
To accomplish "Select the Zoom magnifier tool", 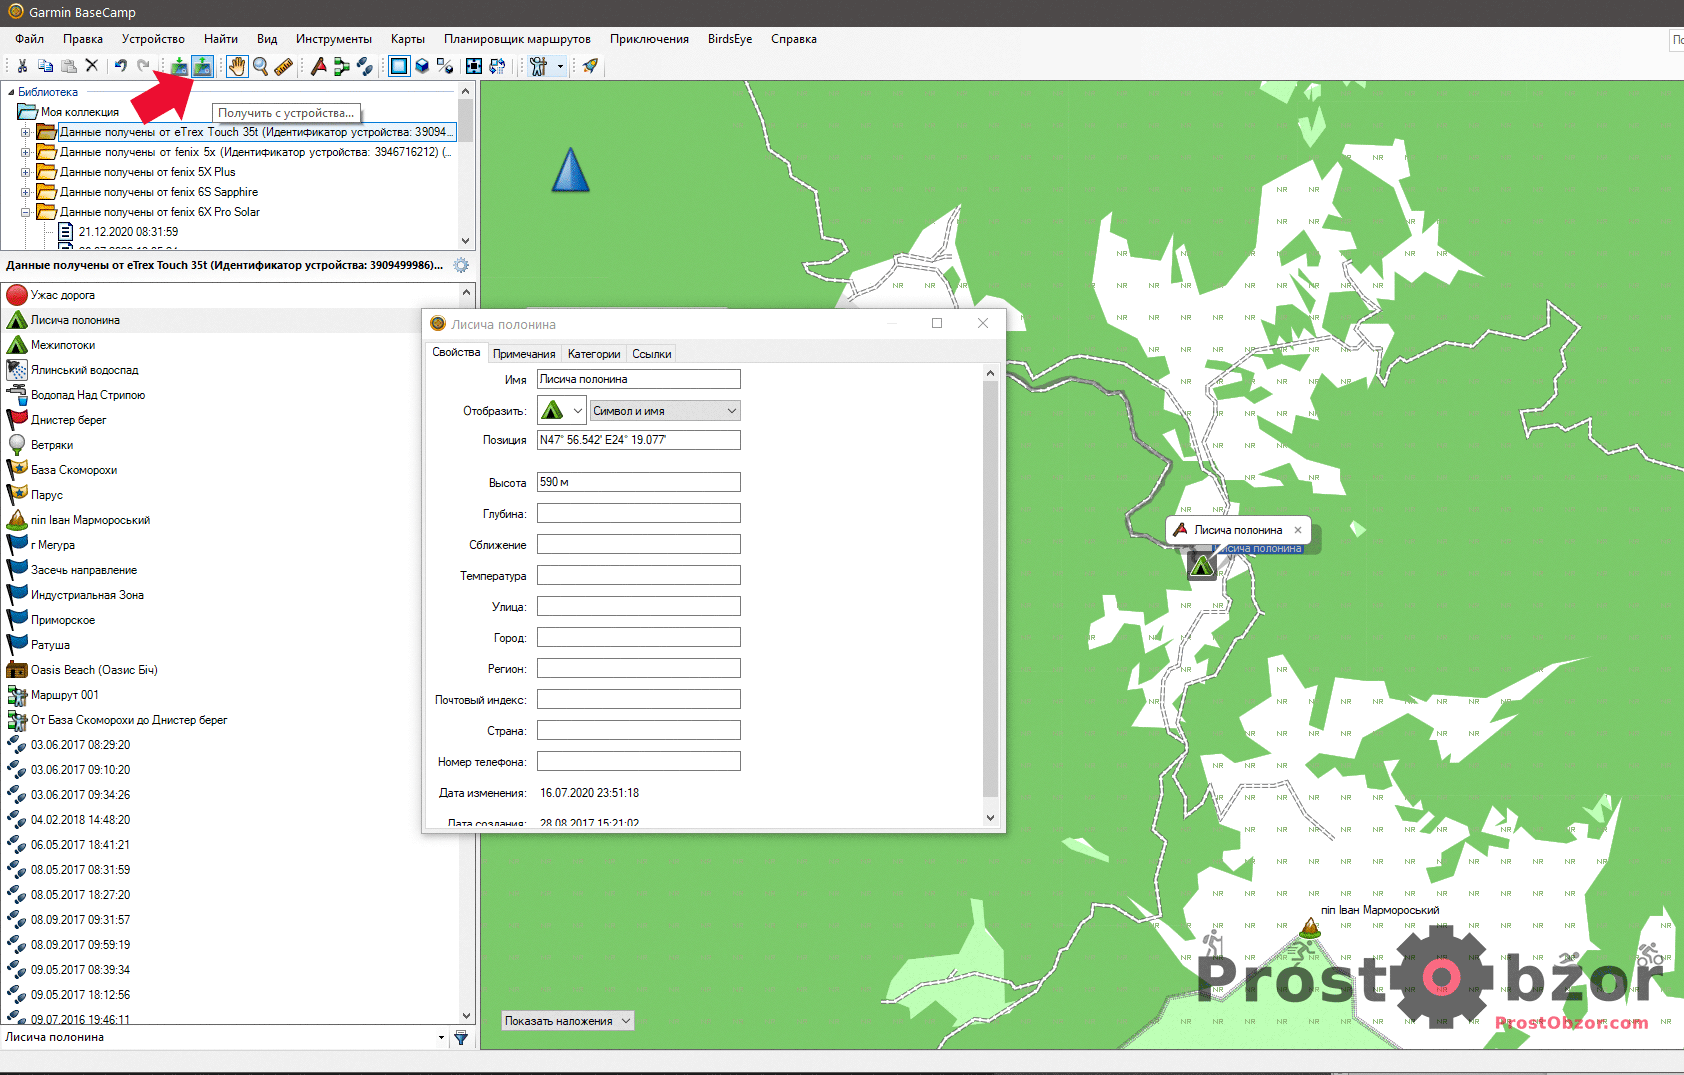I will pos(260,66).
